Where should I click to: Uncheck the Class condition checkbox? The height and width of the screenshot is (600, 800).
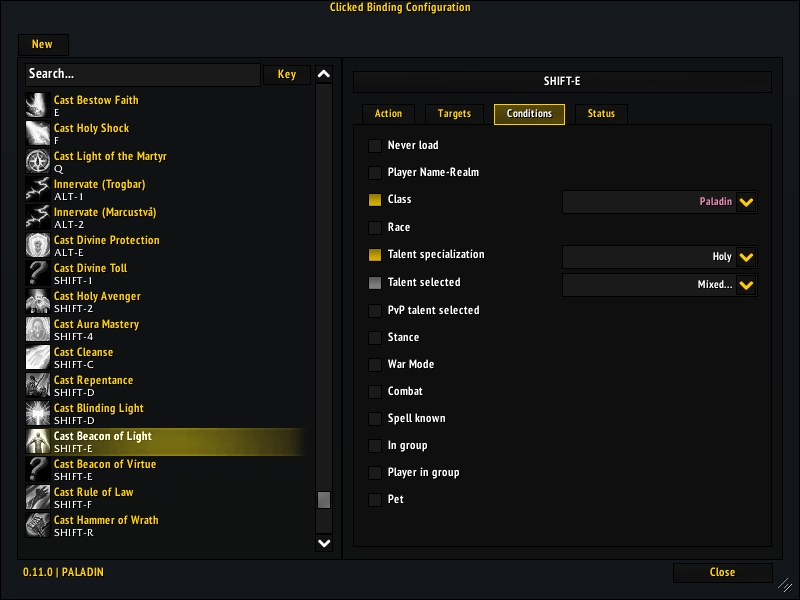pyautogui.click(x=375, y=200)
